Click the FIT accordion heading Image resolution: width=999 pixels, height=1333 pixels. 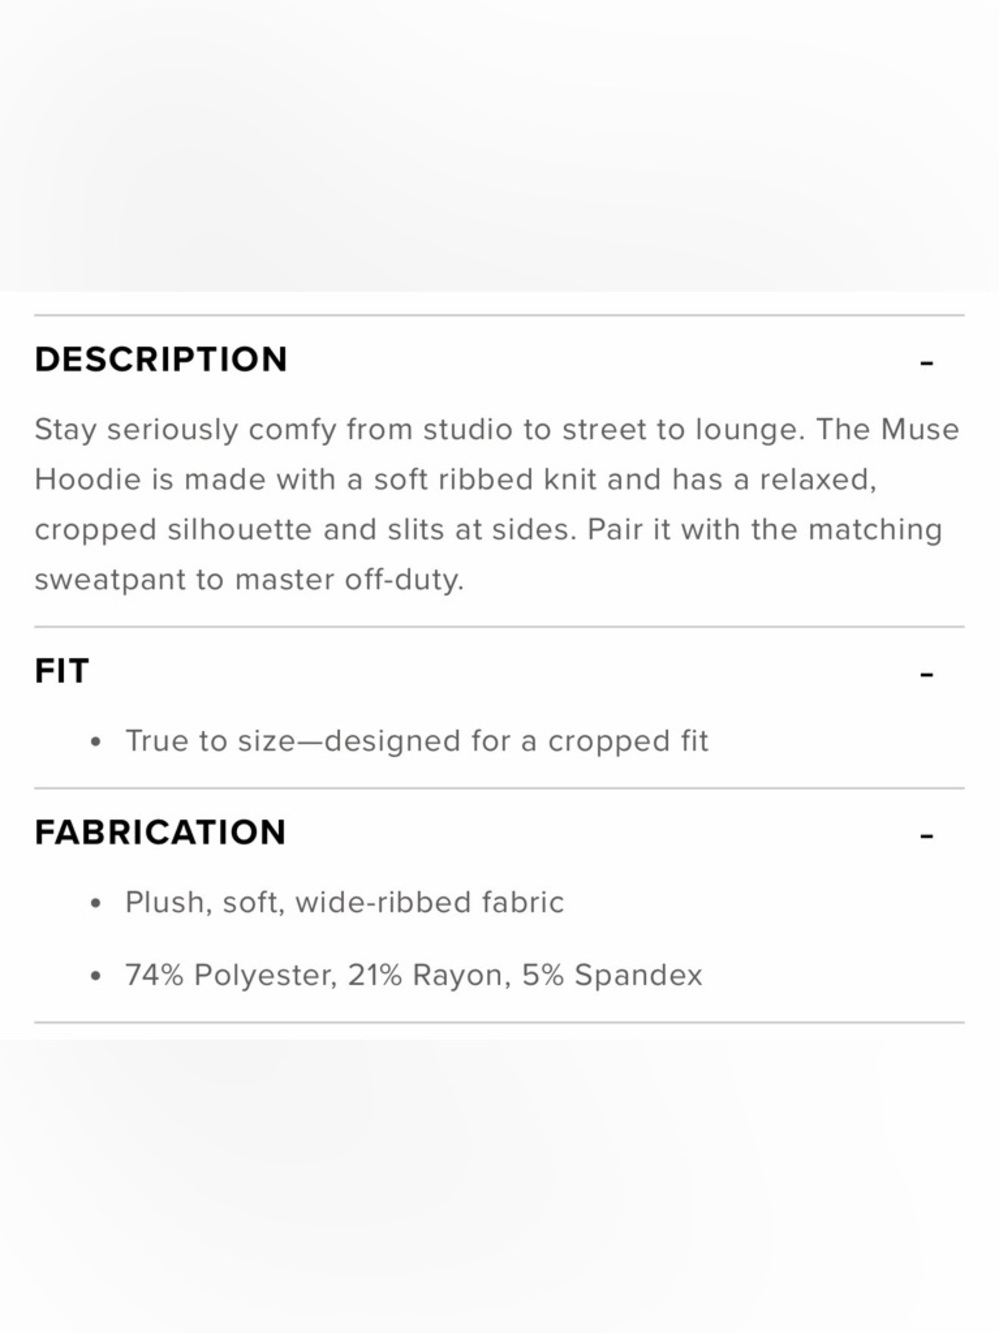[62, 671]
